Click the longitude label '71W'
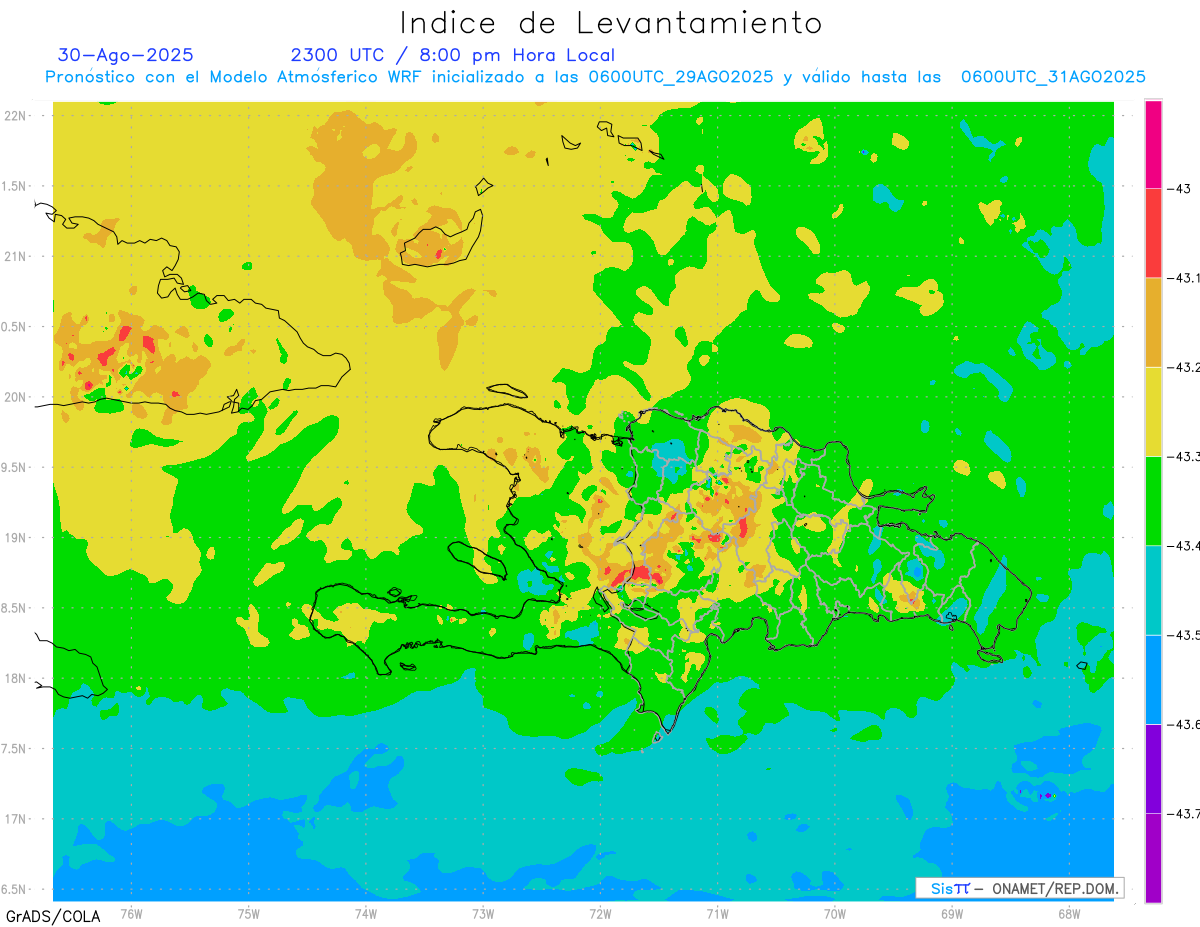This screenshot has height=927, width=1200. 717,913
